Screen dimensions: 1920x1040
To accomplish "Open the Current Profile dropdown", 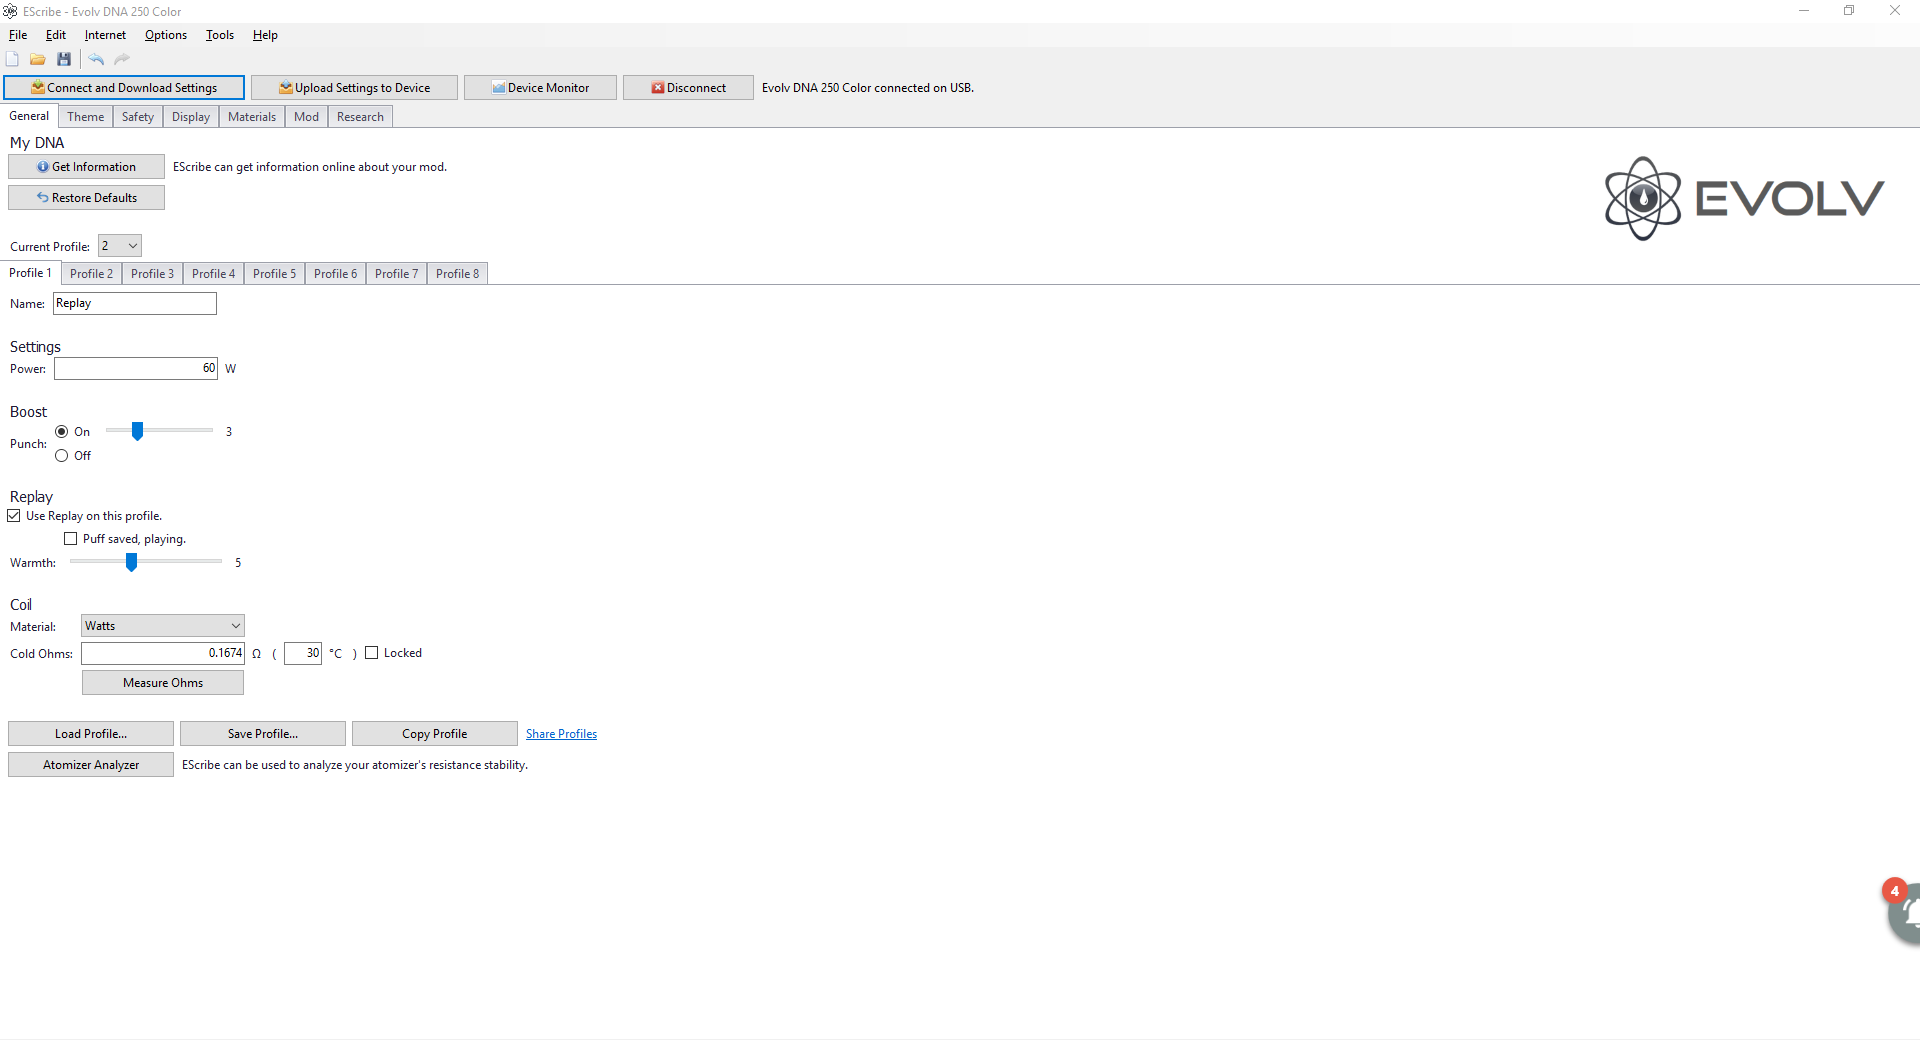I will point(120,246).
